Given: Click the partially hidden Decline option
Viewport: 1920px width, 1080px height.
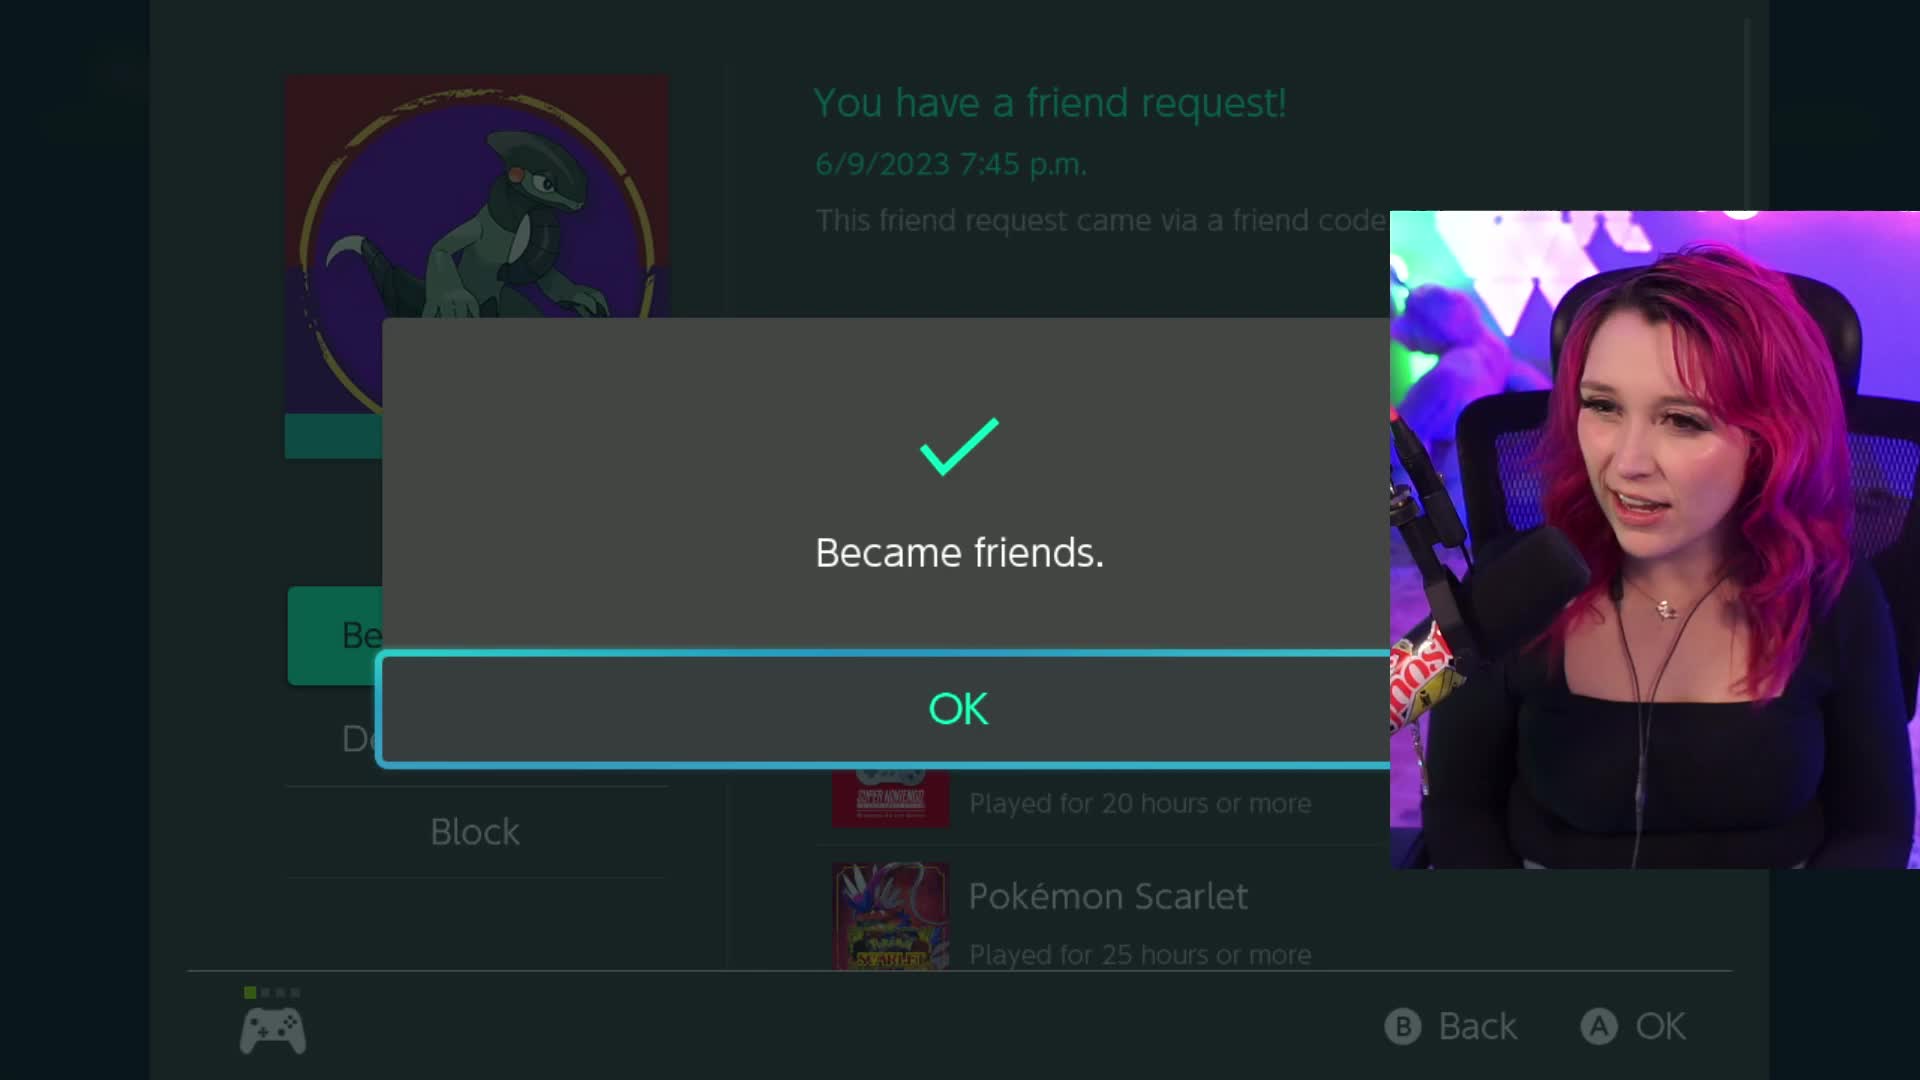Looking at the screenshot, I should (x=361, y=739).
